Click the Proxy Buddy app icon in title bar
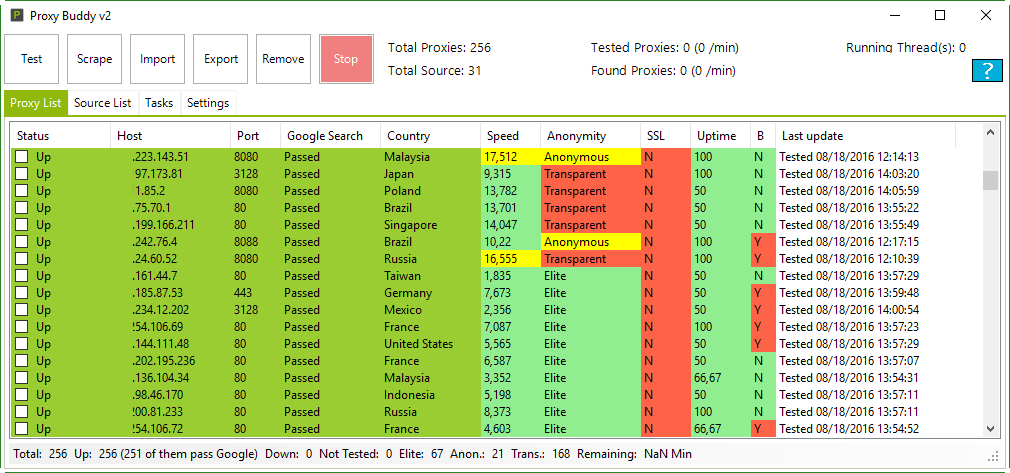This screenshot has height=473, width=1010. (x=17, y=15)
